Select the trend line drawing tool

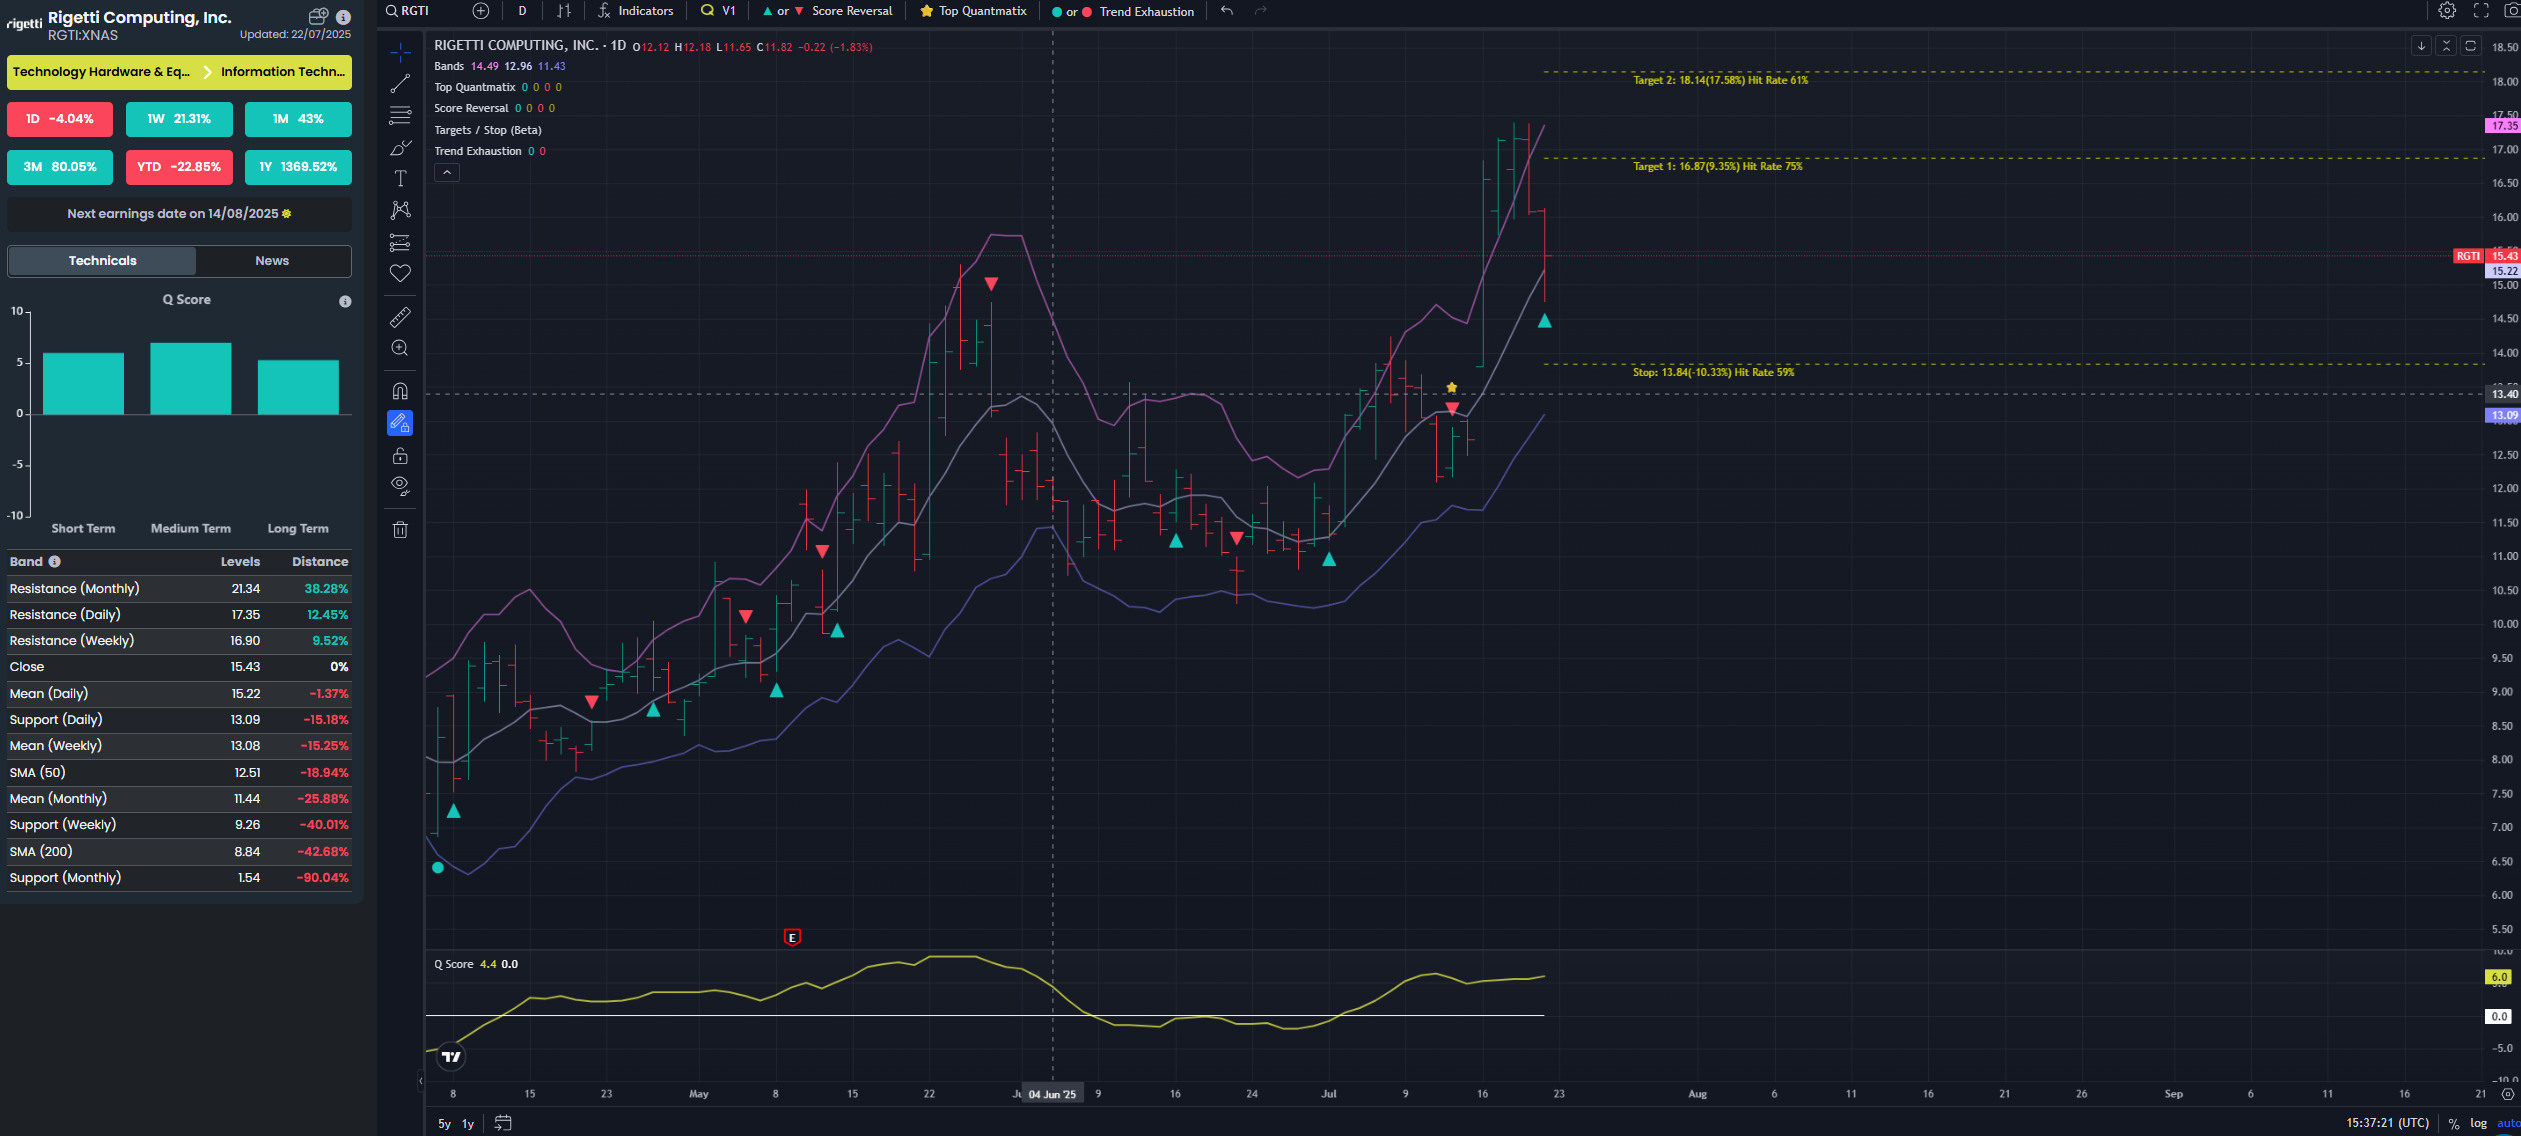400,84
